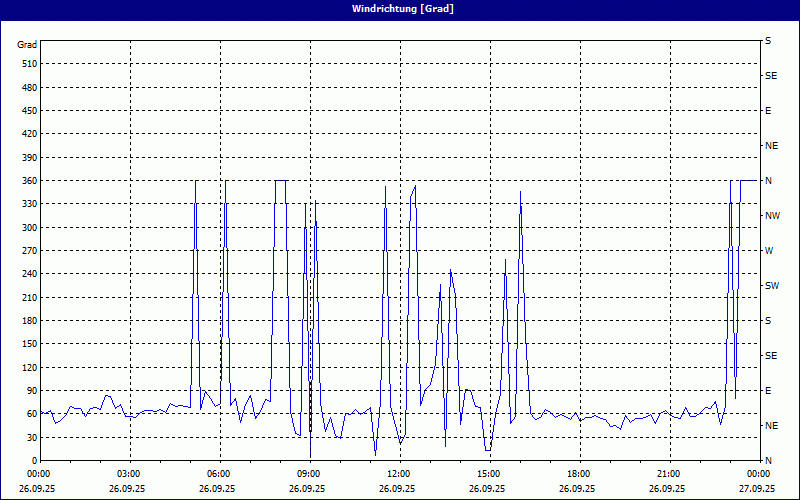Click the SW compass label on the right axis

click(772, 286)
